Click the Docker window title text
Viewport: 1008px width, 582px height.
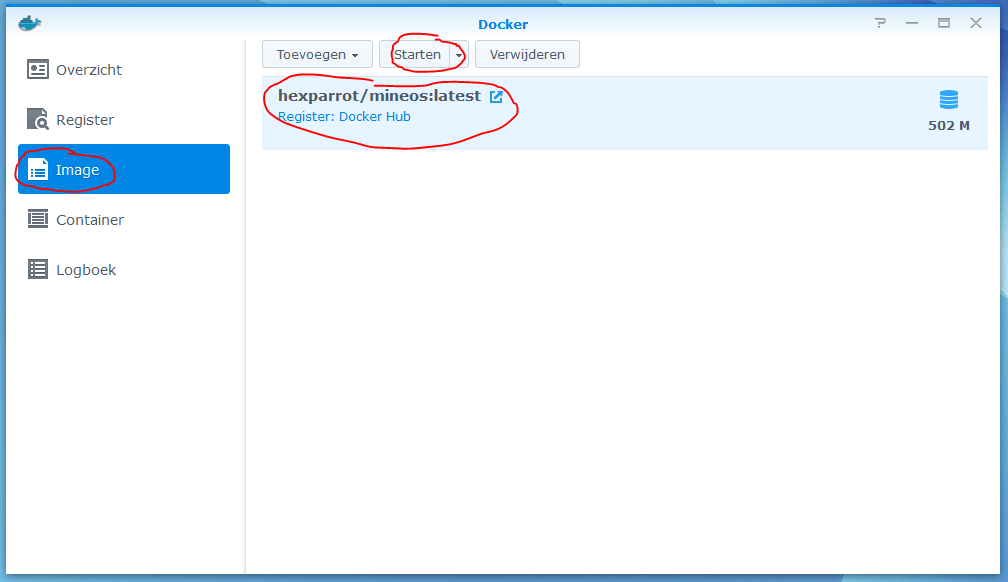point(503,24)
